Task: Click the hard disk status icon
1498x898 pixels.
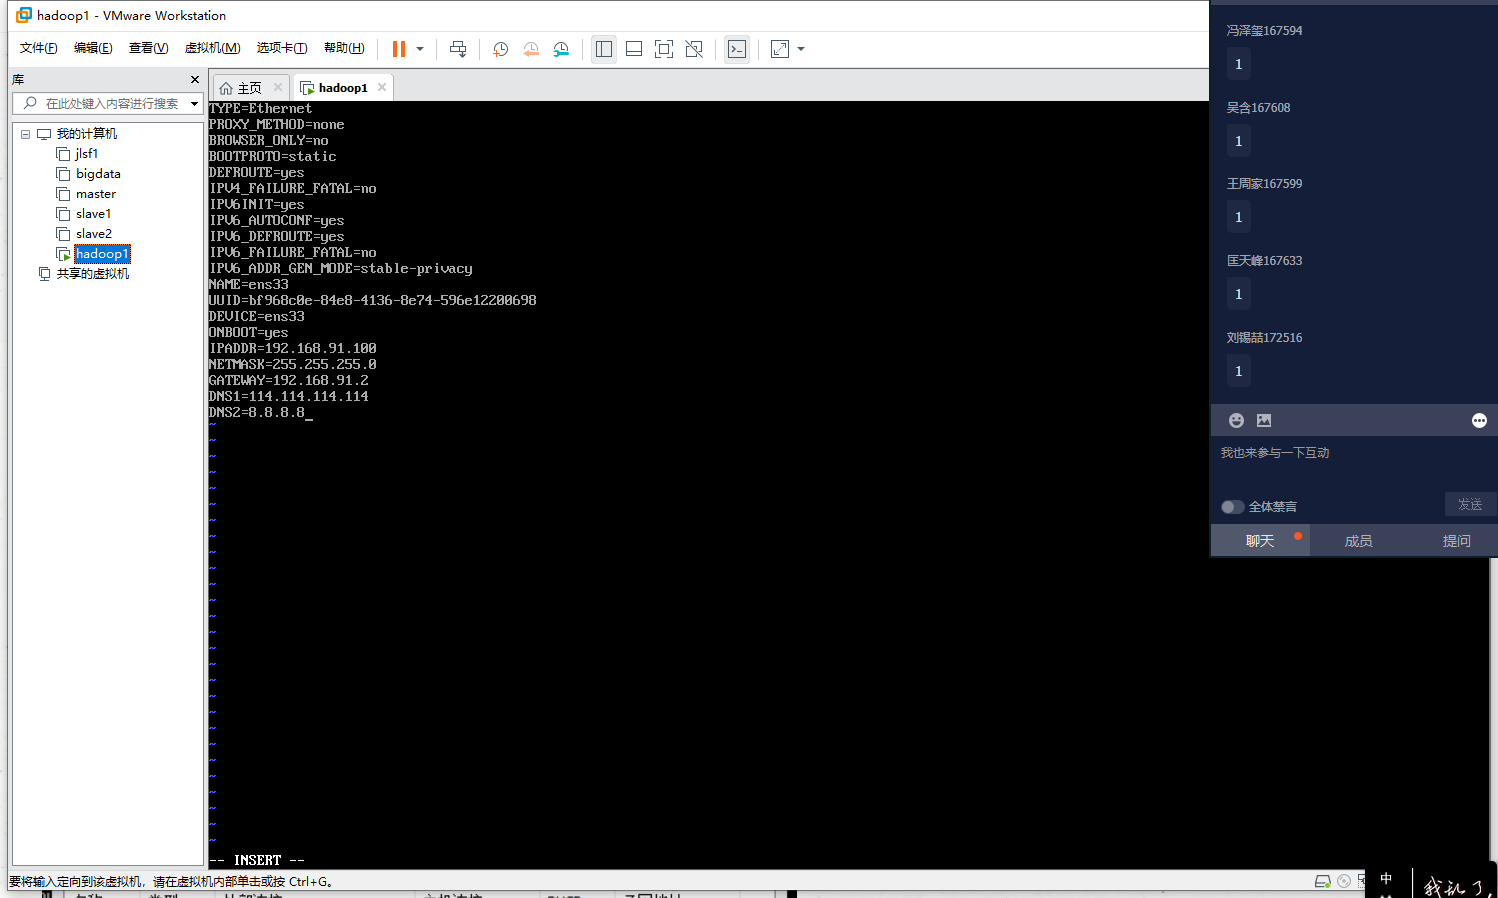Action: click(x=1323, y=881)
